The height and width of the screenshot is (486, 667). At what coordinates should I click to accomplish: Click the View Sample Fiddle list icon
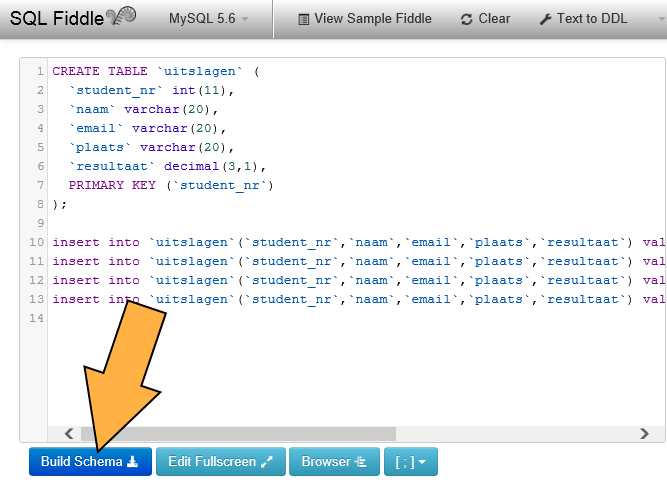point(303,19)
